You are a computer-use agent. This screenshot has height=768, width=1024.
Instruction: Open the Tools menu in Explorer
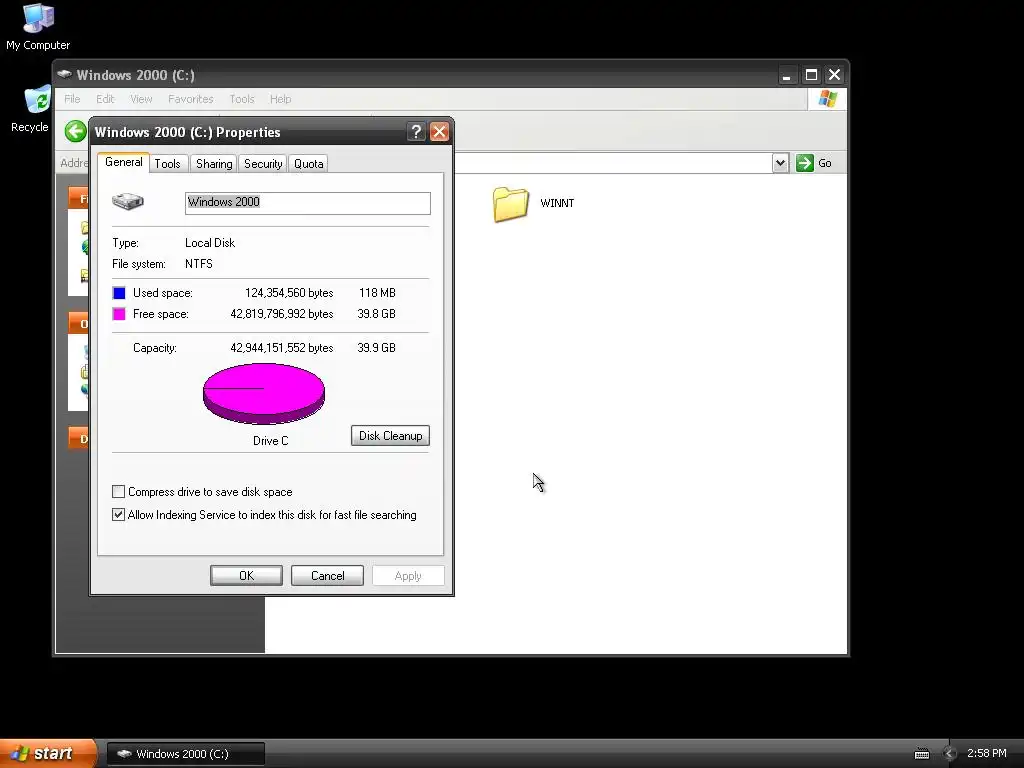(x=242, y=99)
